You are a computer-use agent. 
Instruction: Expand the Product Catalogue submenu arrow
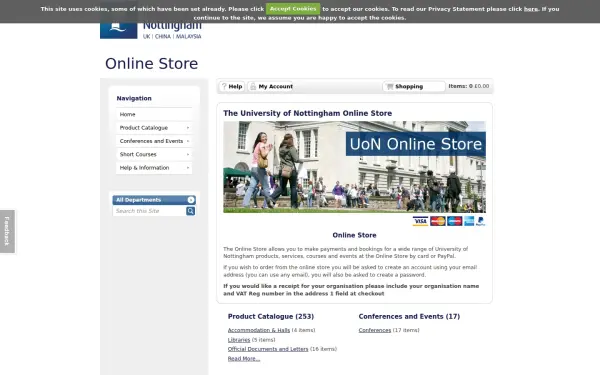pyautogui.click(x=188, y=128)
